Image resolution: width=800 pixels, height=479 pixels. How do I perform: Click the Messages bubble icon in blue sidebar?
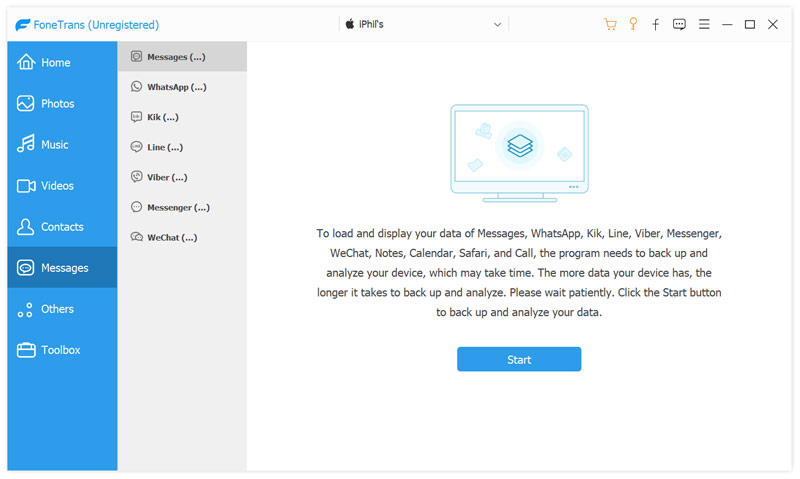coord(26,268)
